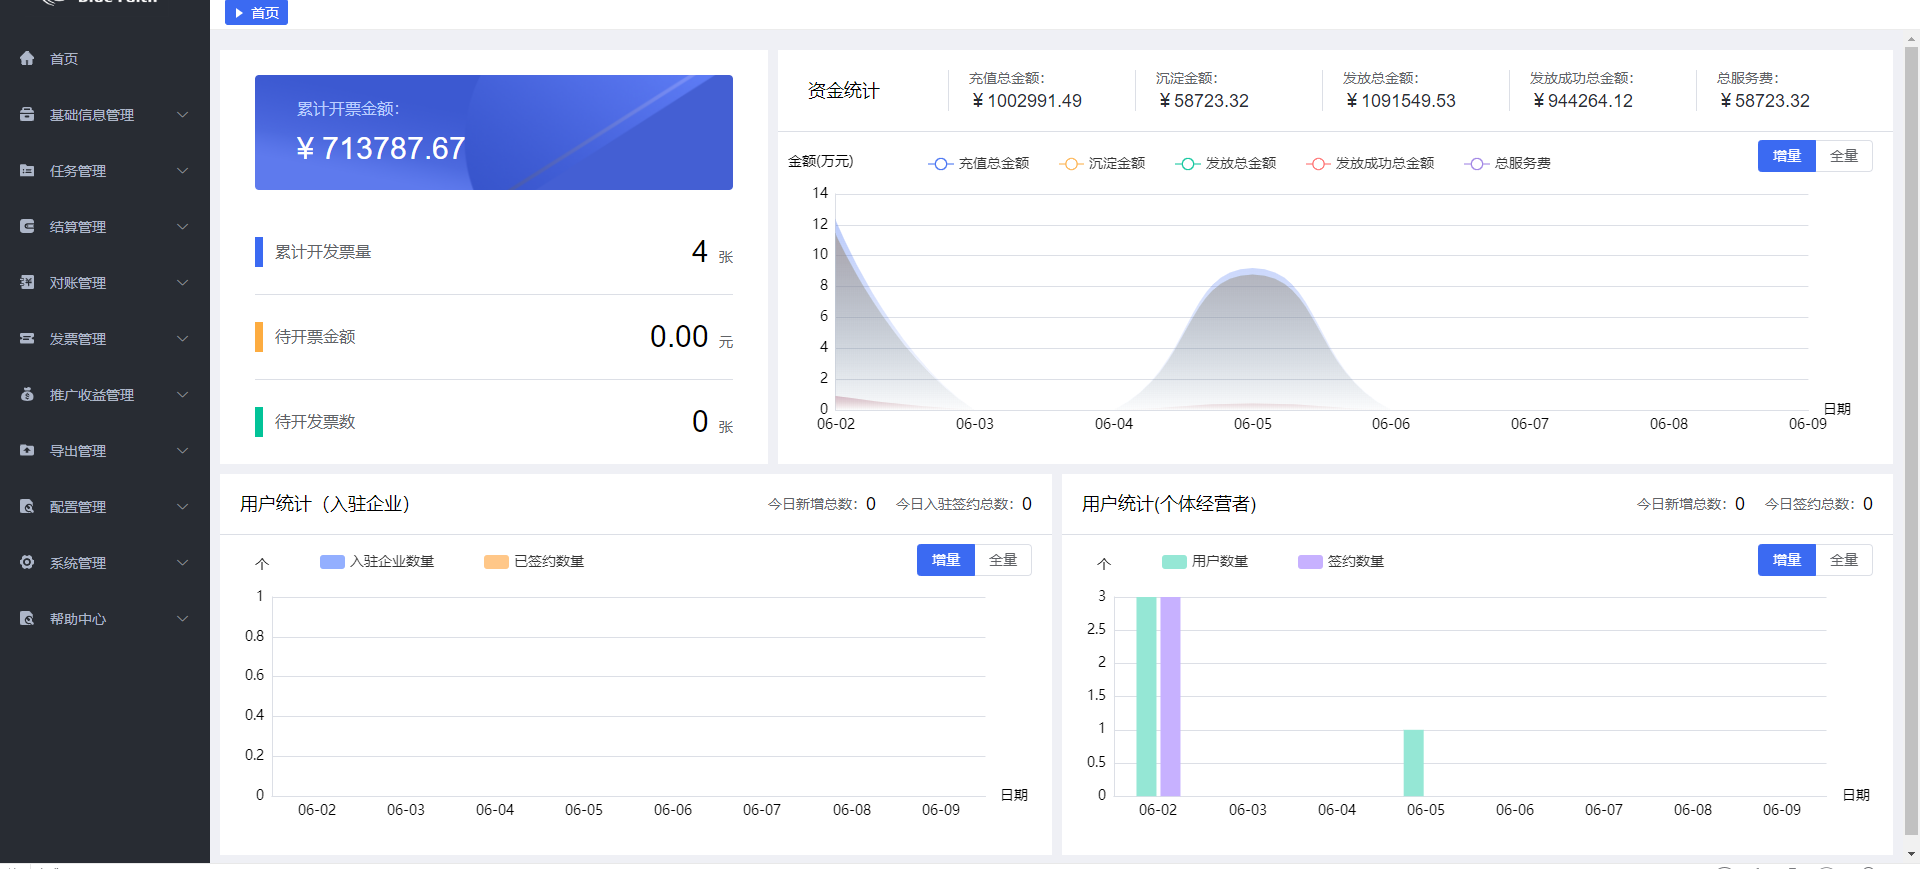Select the 首页 tab at top

pos(256,12)
